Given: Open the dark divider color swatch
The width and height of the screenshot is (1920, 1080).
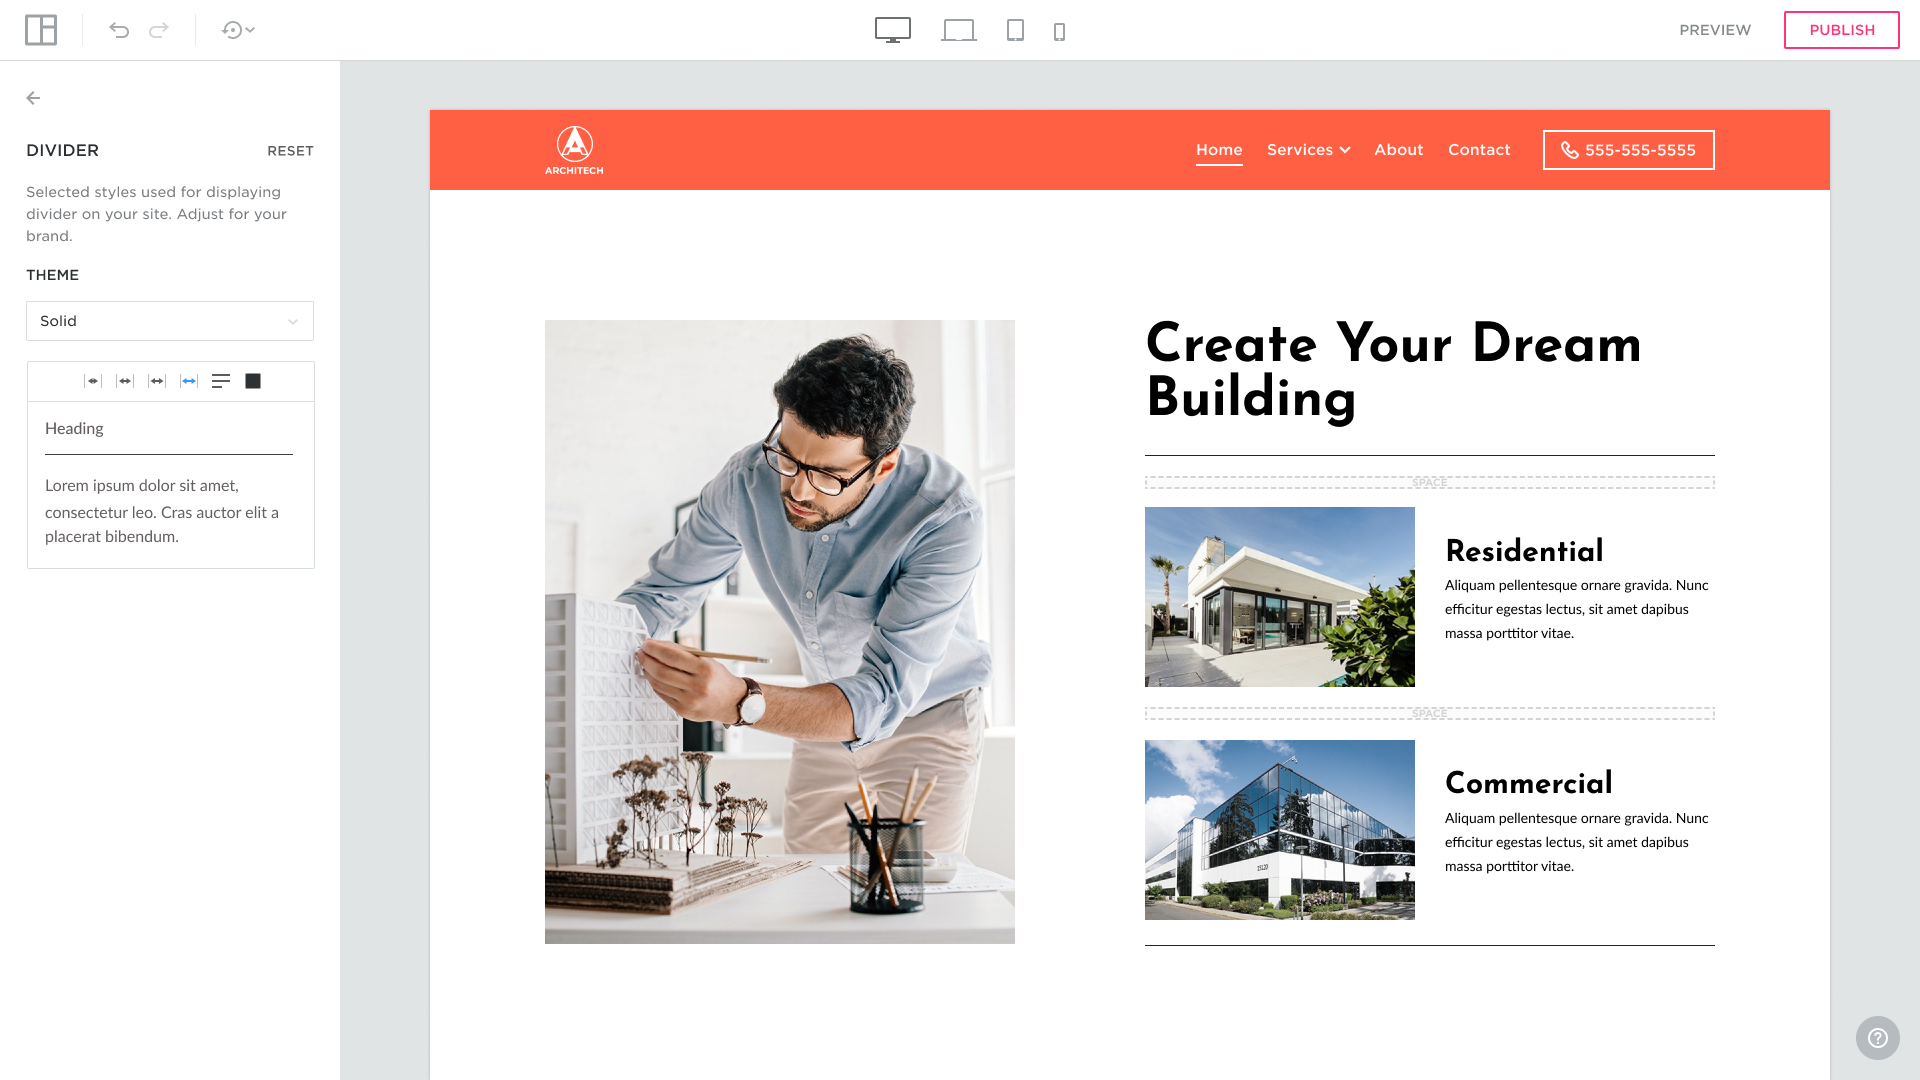Looking at the screenshot, I should click(x=253, y=381).
